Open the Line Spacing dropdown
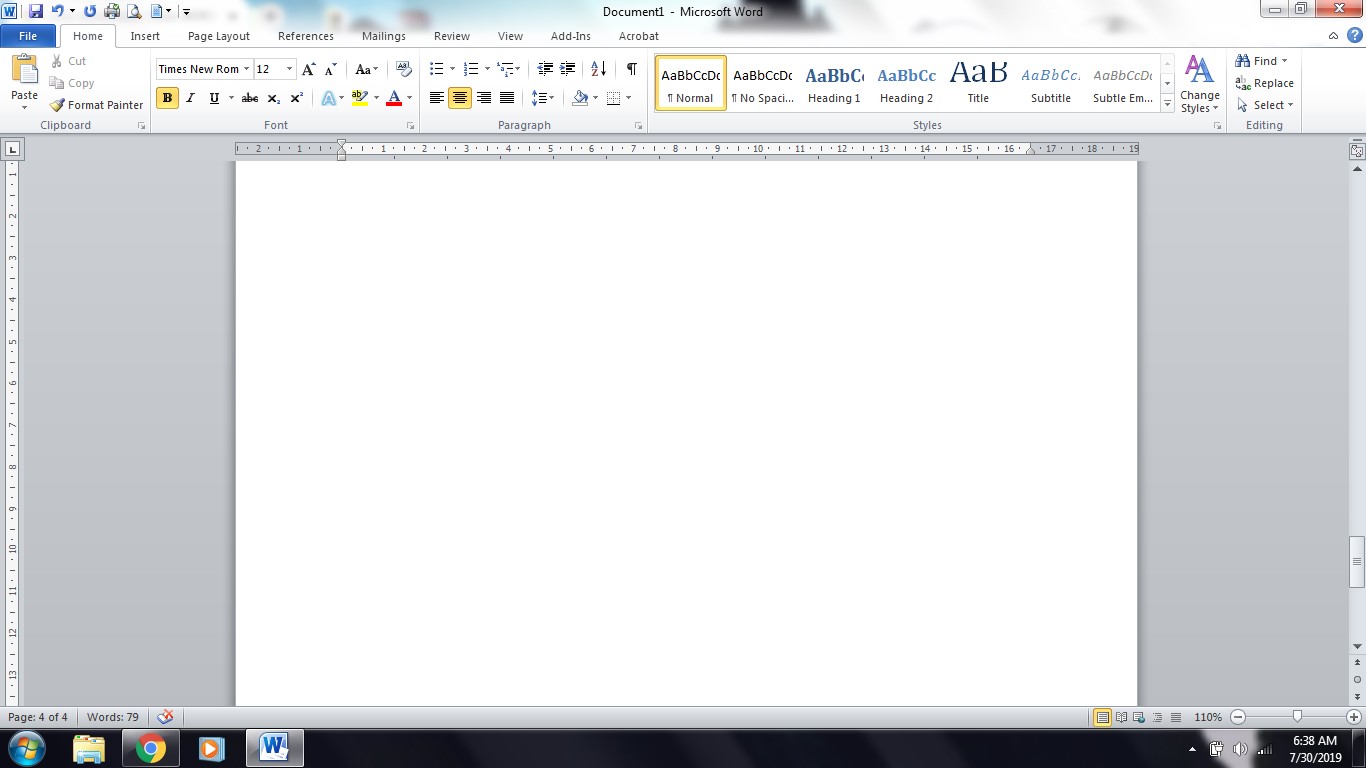Image resolution: width=1366 pixels, height=768 pixels. pyautogui.click(x=541, y=98)
